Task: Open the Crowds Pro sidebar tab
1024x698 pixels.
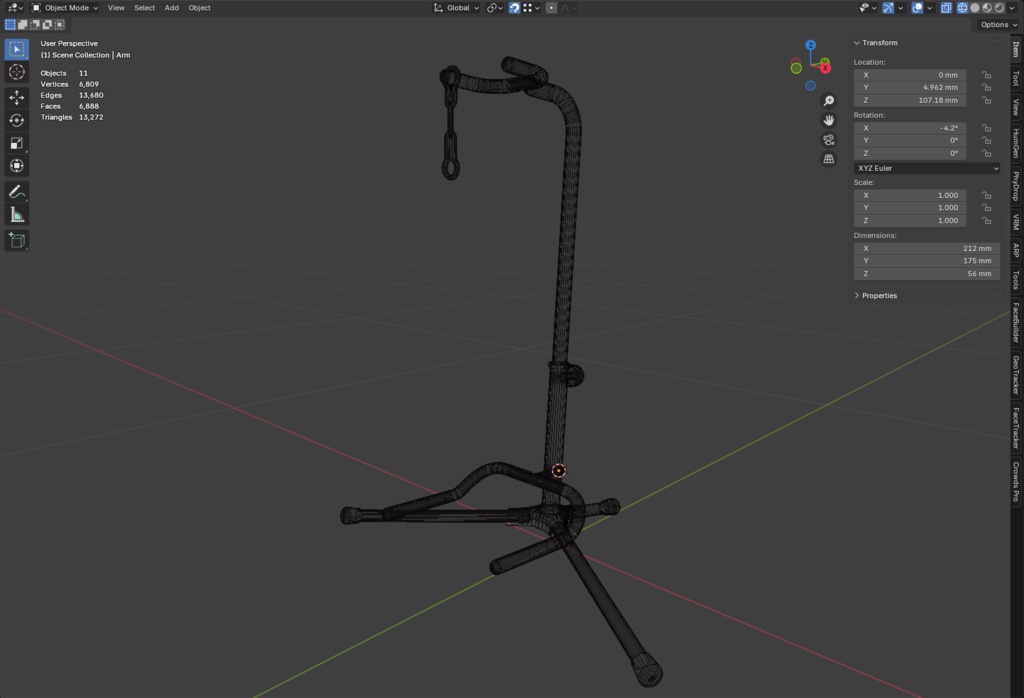Action: [1016, 481]
